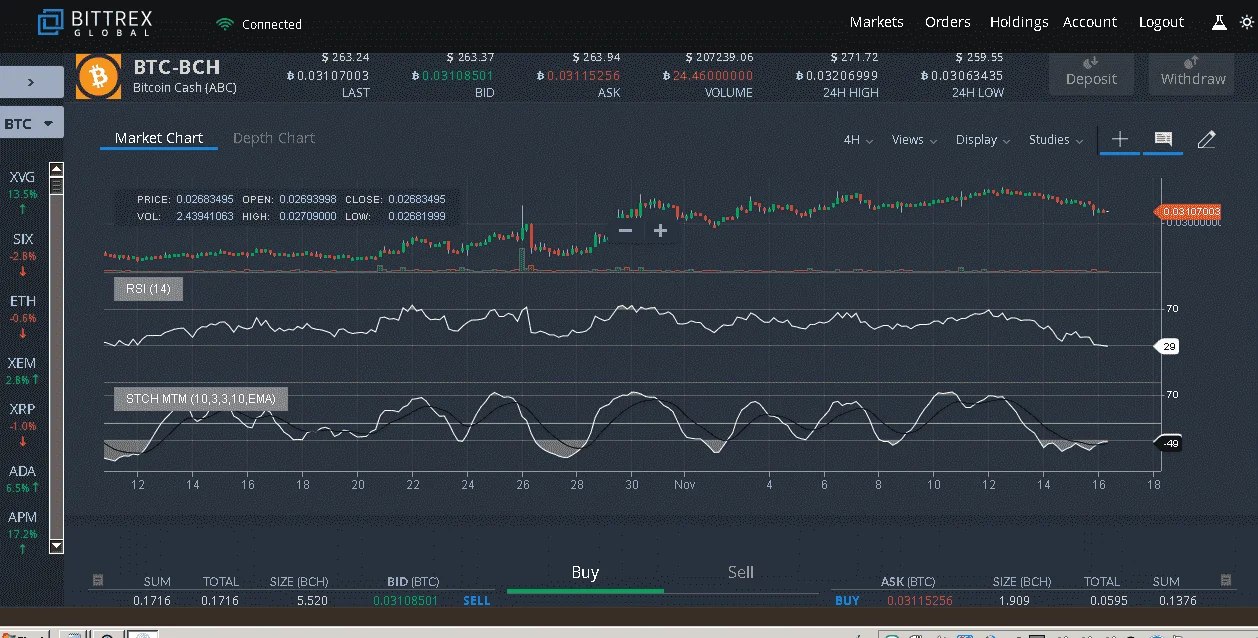Click the RSI value marker 29

(1168, 346)
